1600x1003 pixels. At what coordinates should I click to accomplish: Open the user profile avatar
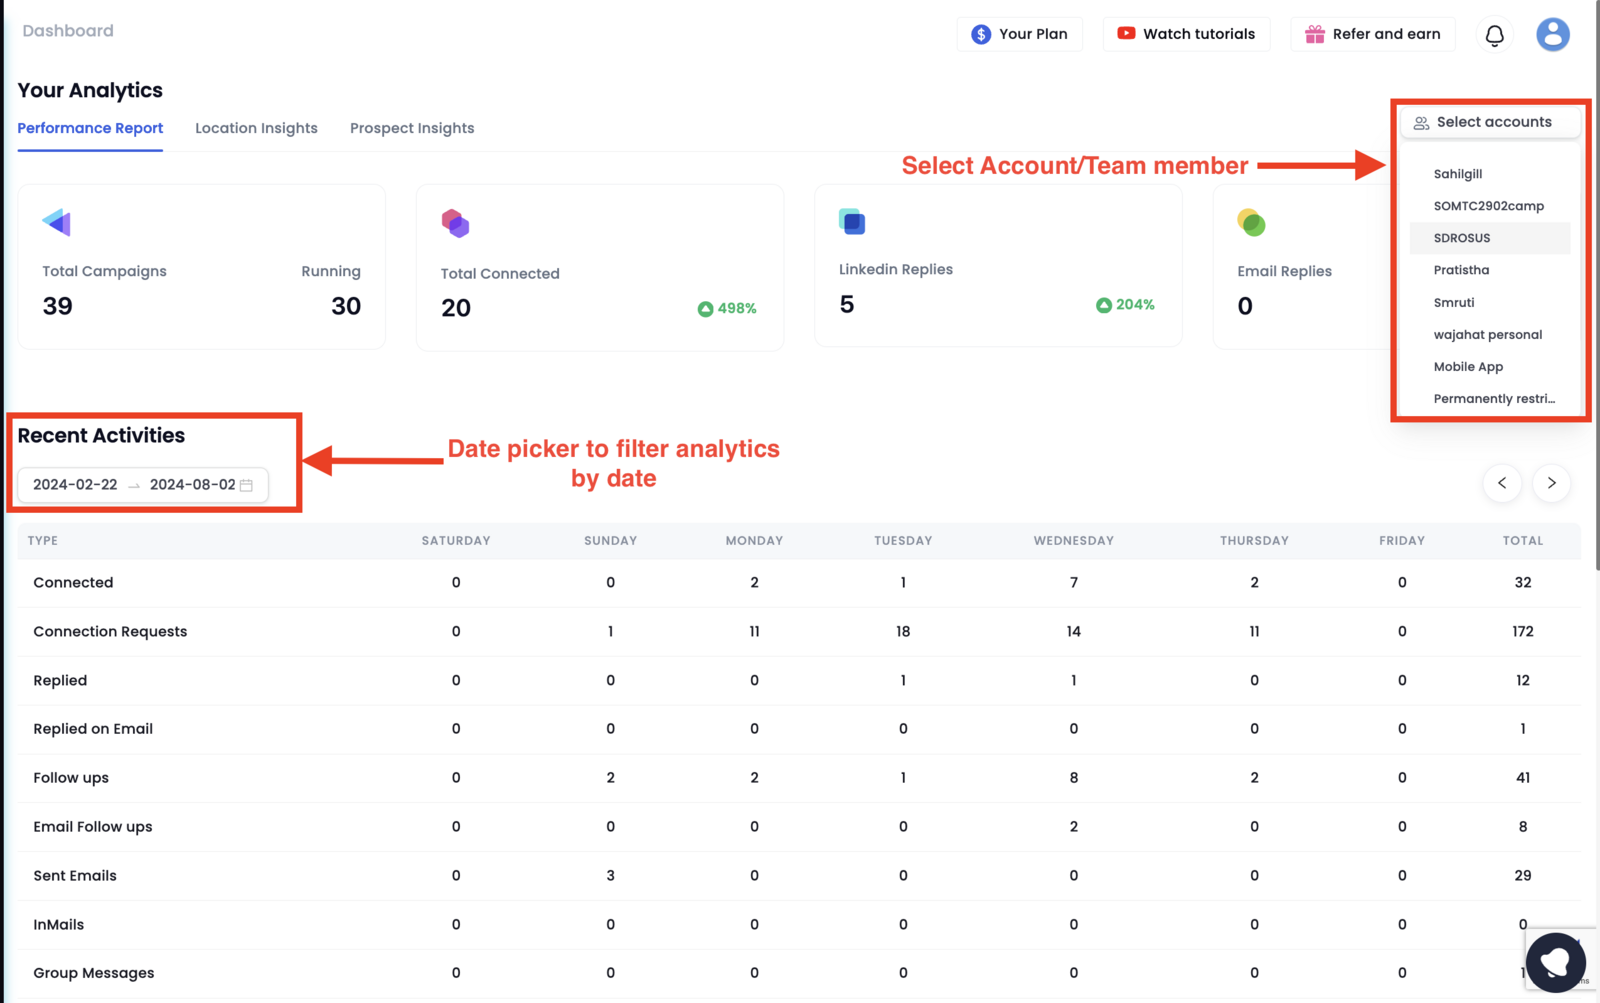pos(1552,34)
